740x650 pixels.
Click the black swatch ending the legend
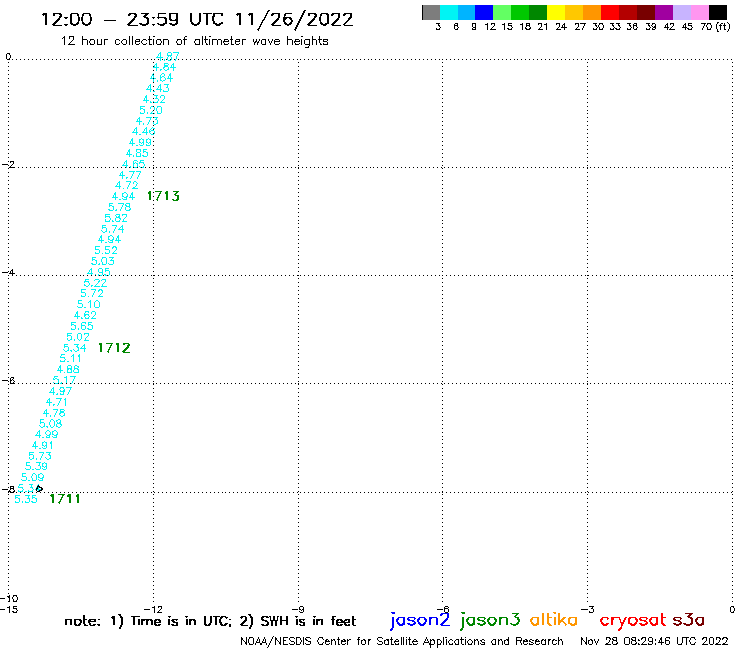(x=718, y=12)
